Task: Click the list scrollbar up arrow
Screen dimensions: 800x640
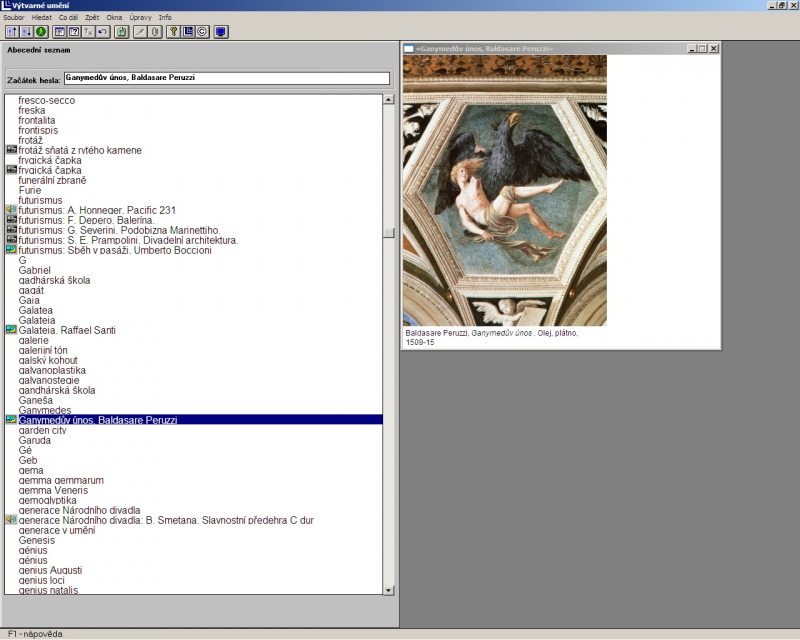Action: coord(388,99)
